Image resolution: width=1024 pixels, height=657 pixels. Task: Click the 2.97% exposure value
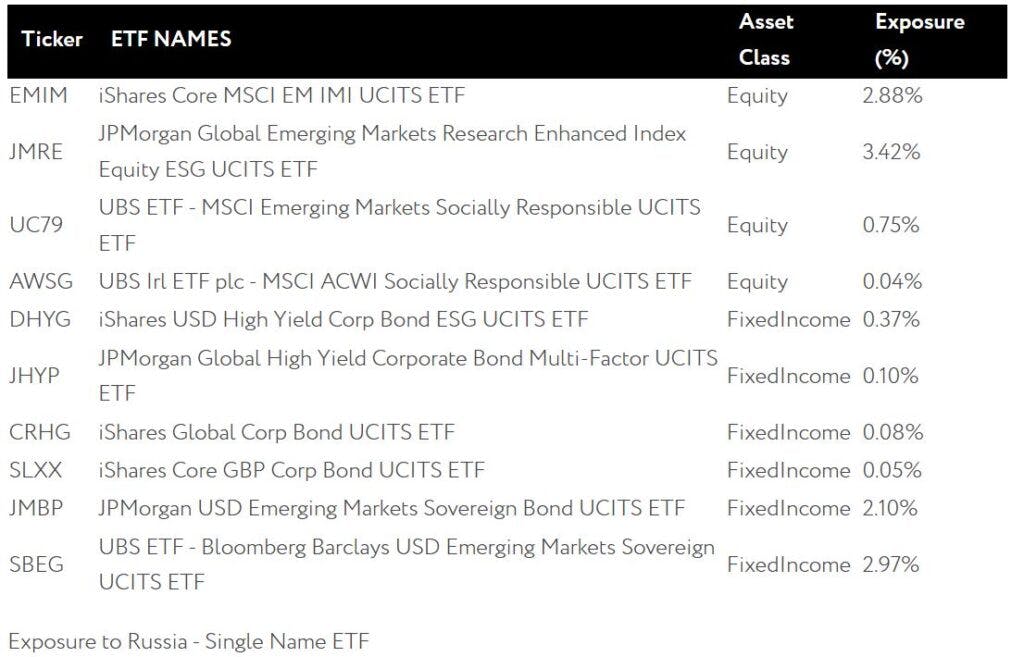click(891, 564)
